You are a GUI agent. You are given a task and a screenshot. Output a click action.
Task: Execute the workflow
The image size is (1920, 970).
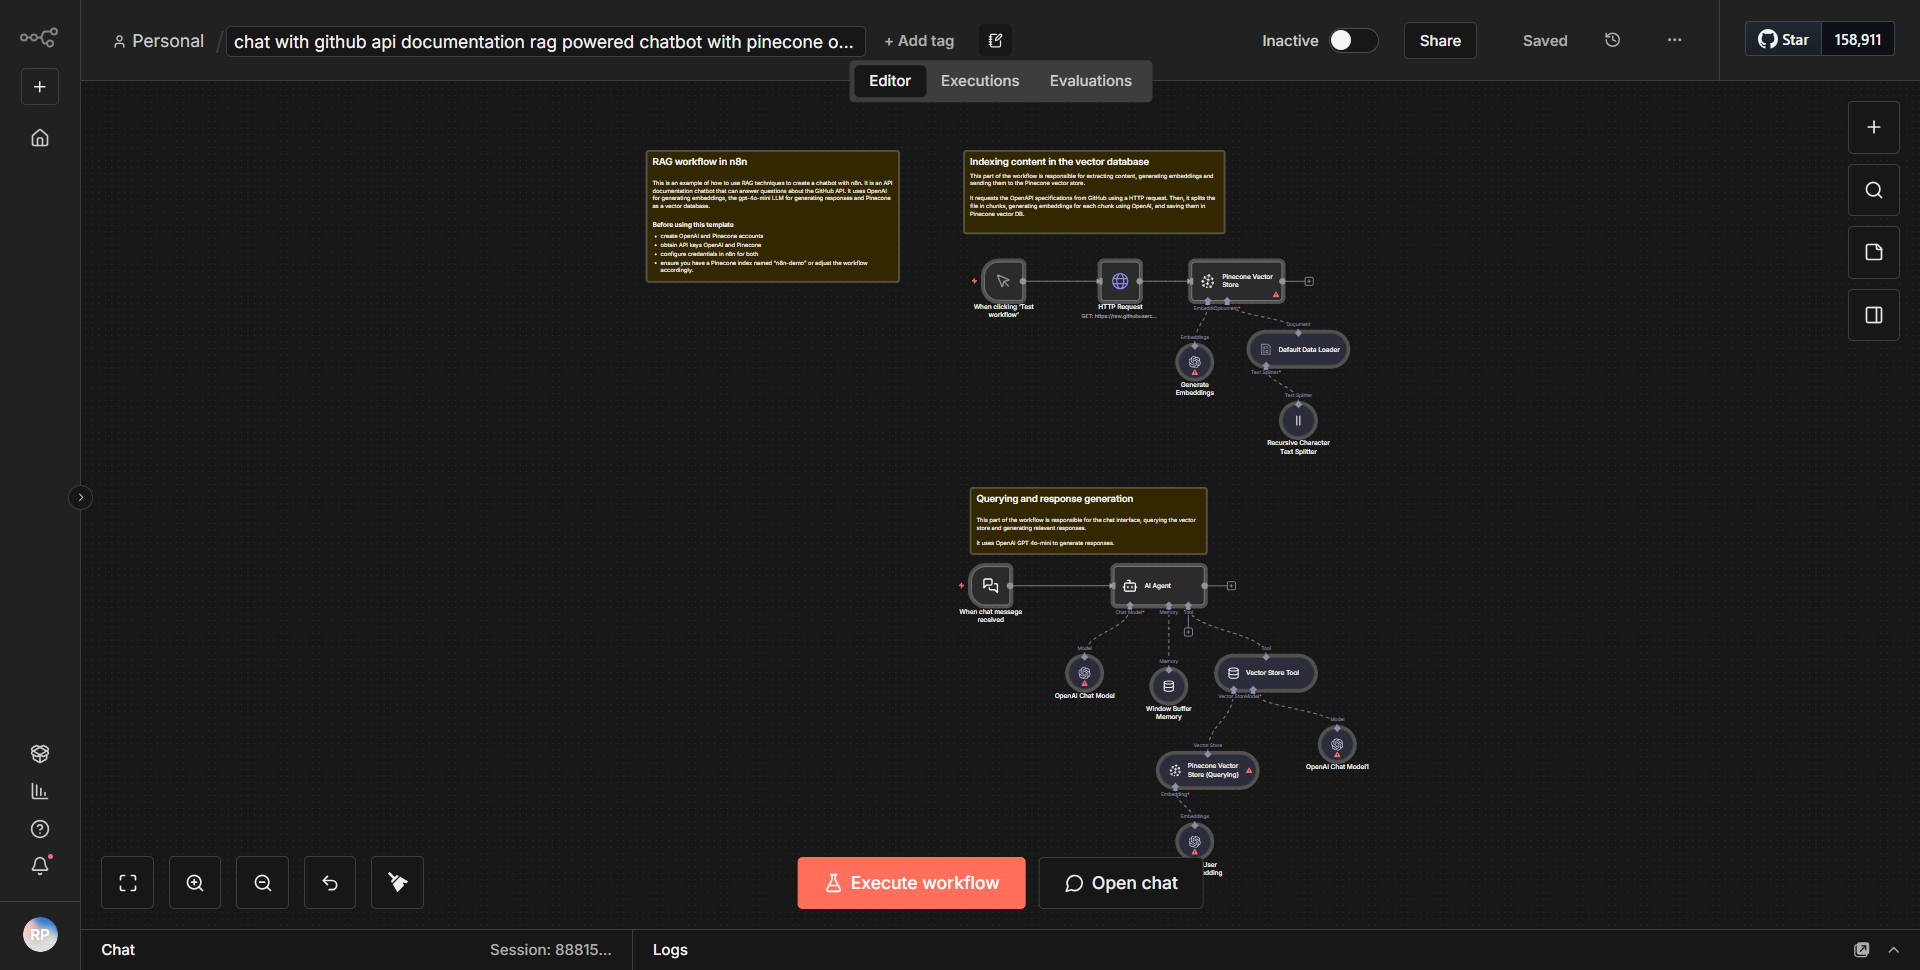910,882
